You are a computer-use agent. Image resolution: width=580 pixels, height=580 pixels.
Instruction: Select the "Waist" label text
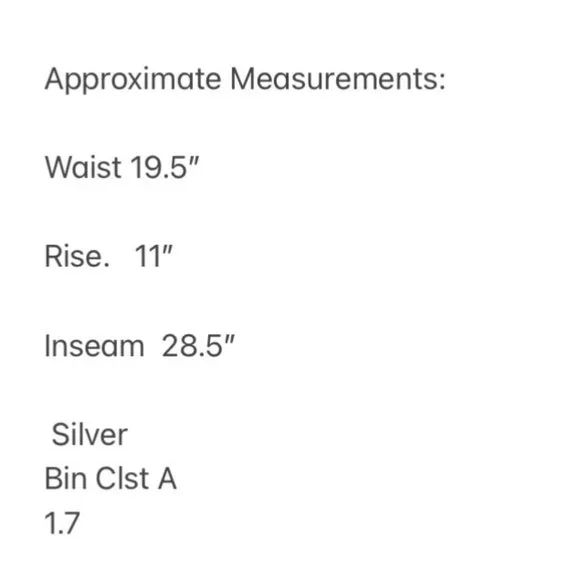[x=83, y=167]
